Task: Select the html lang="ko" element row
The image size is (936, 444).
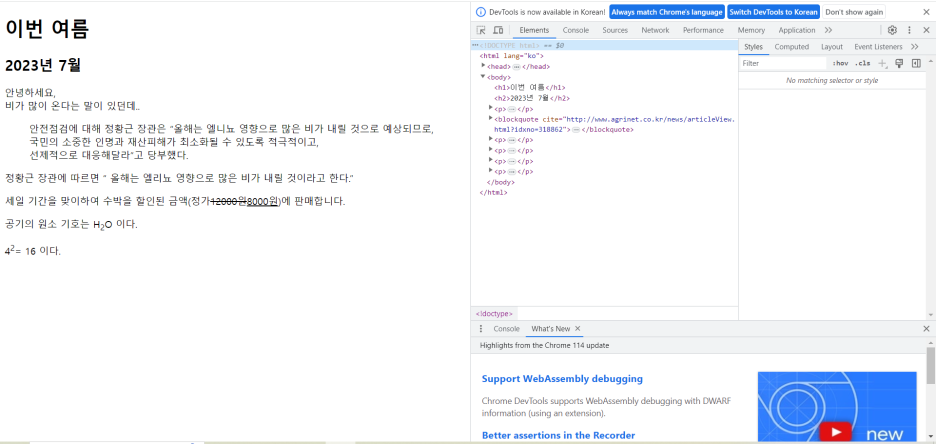Action: (x=512, y=56)
